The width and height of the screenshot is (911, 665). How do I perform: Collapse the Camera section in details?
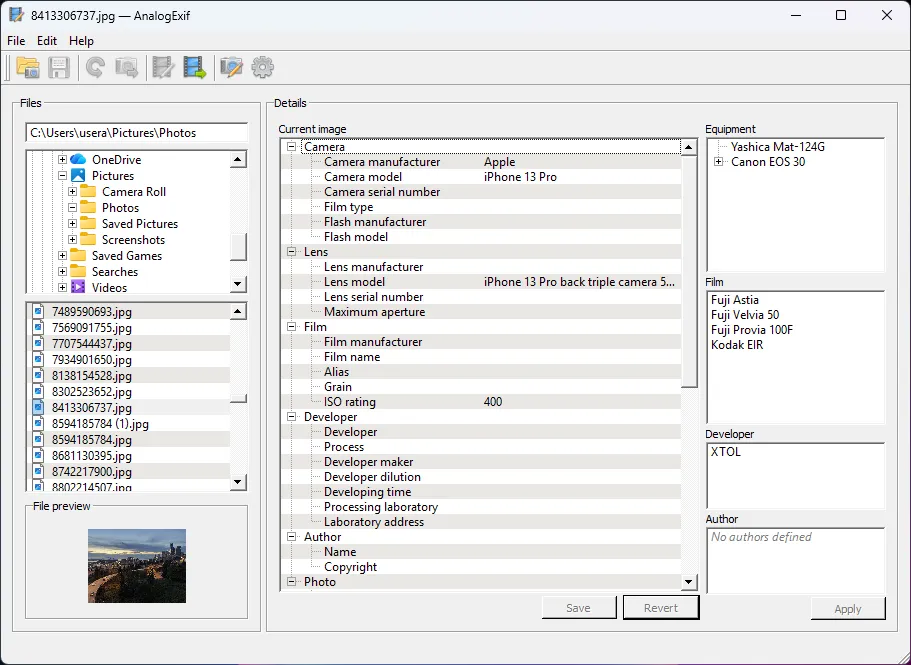tap(292, 147)
